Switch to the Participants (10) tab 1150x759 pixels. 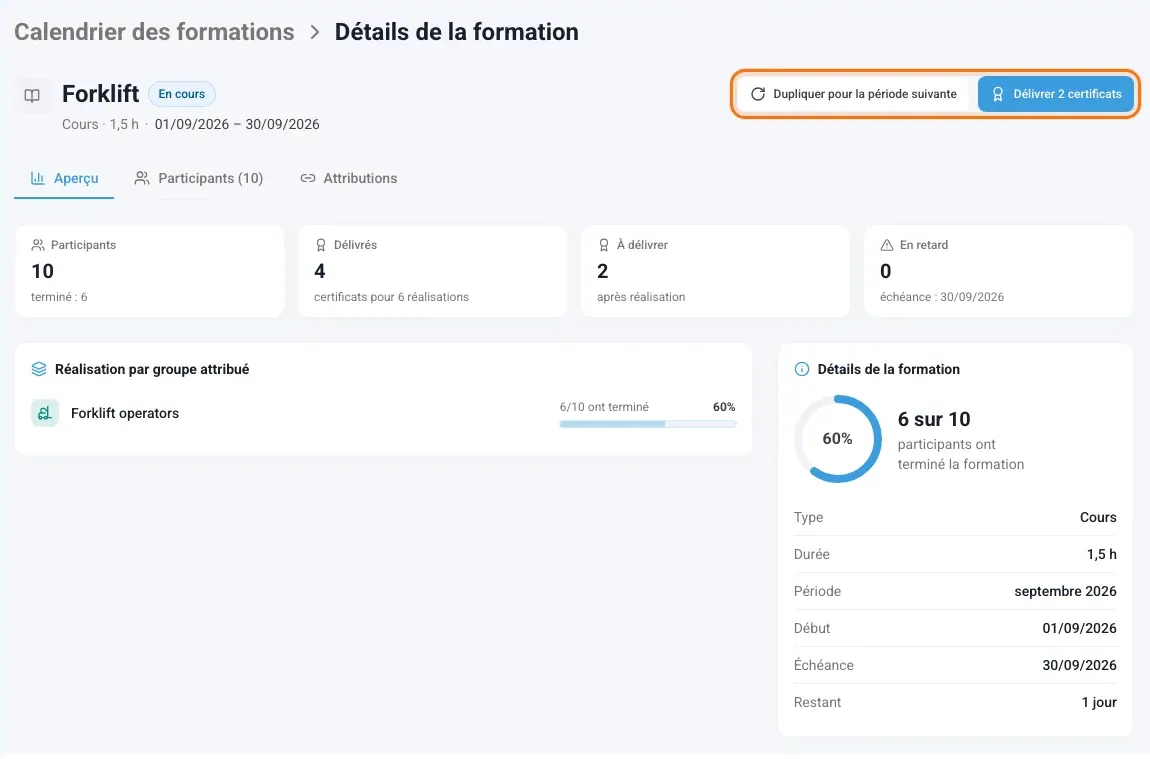[x=199, y=178]
